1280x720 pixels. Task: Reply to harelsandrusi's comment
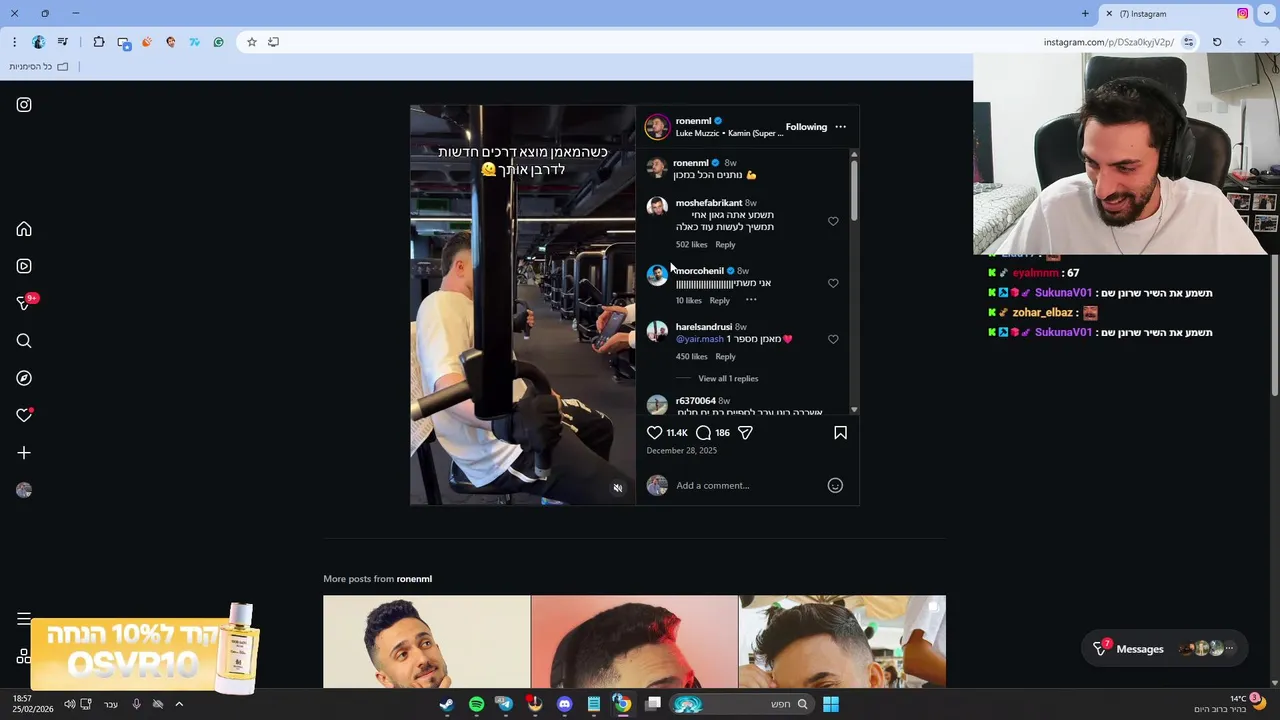[x=725, y=356]
